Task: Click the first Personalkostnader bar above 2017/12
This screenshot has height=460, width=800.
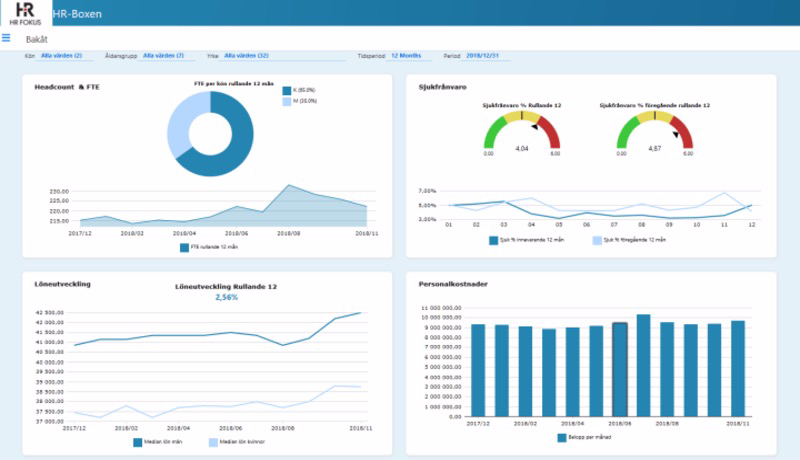Action: tap(478, 370)
